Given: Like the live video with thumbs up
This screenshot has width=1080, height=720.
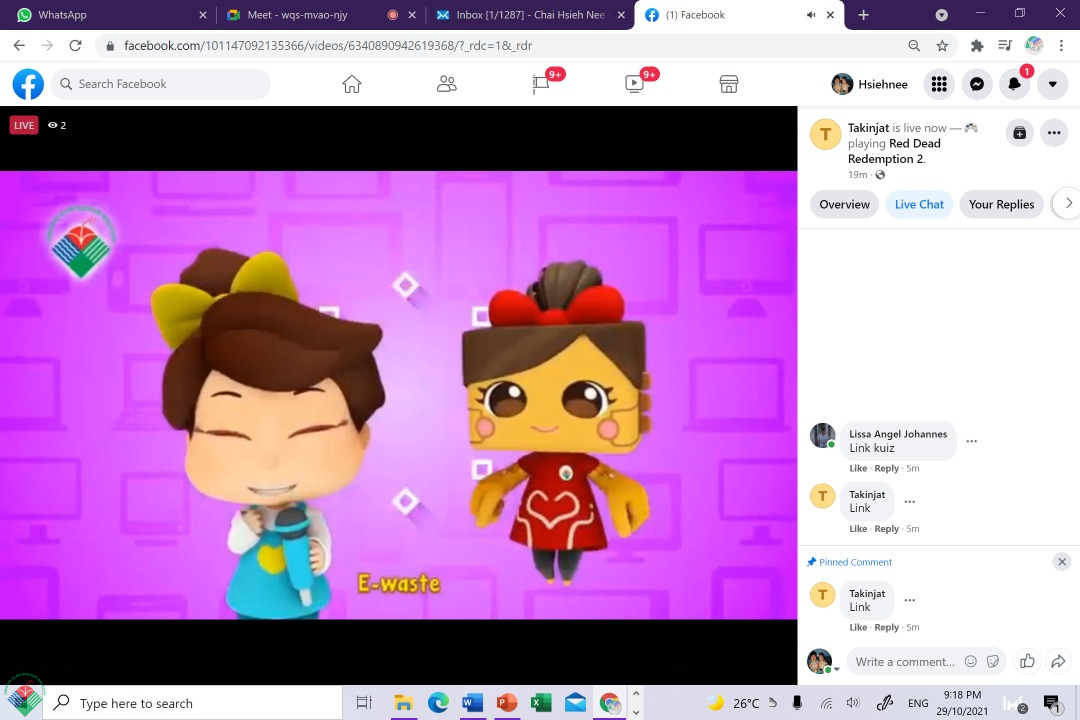Looking at the screenshot, I should click(x=1027, y=661).
